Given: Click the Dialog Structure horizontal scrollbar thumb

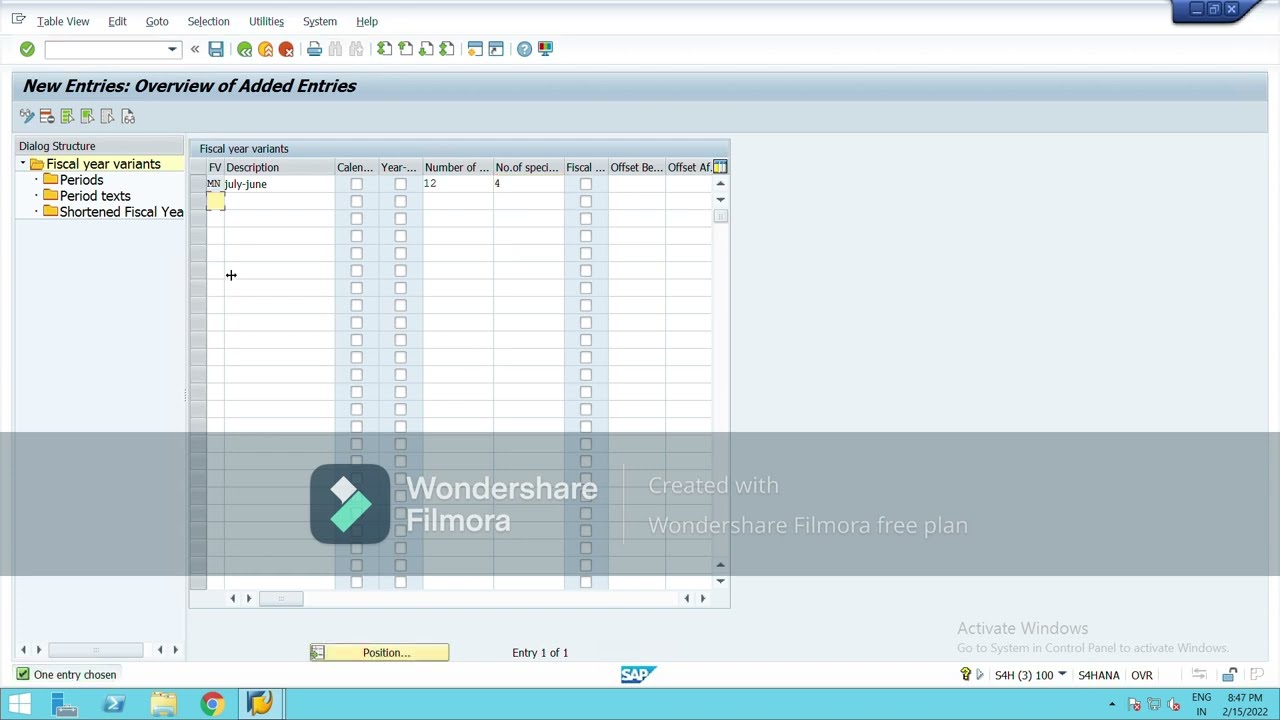Looking at the screenshot, I should tap(95, 651).
